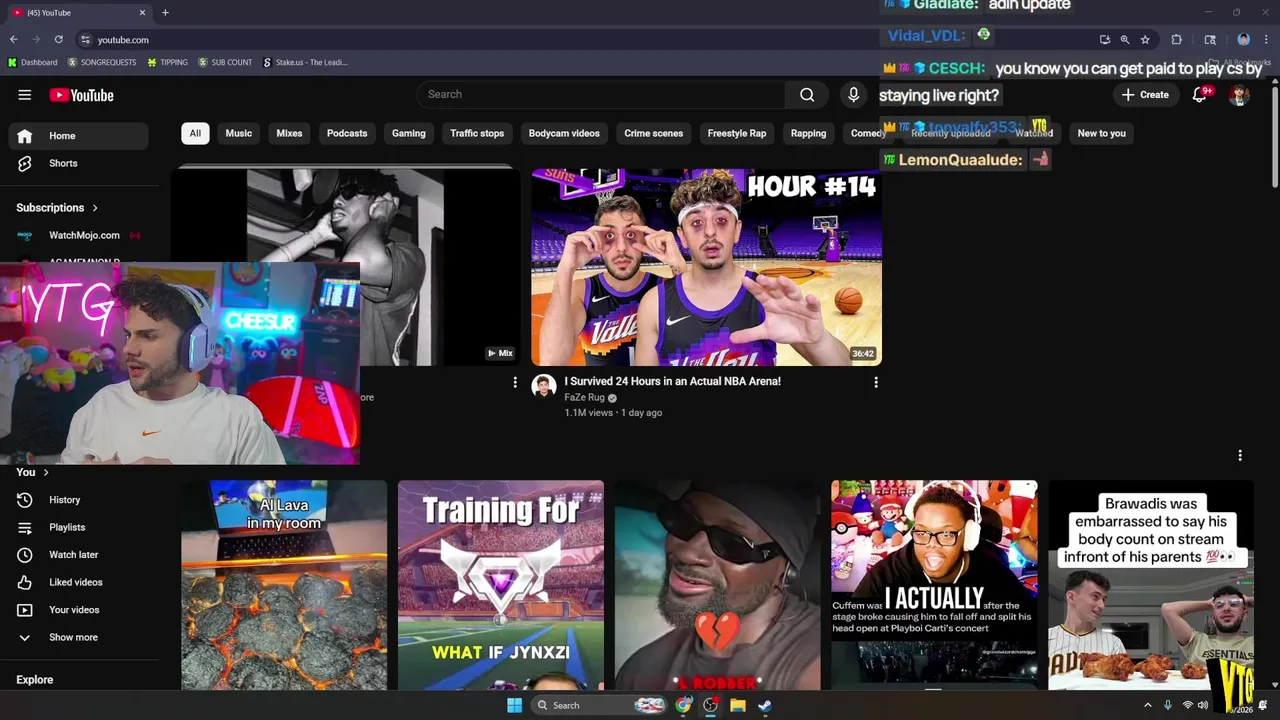Viewport: 1280px width, 720px height.
Task: Click FaZe Rug channel name
Action: [585, 397]
